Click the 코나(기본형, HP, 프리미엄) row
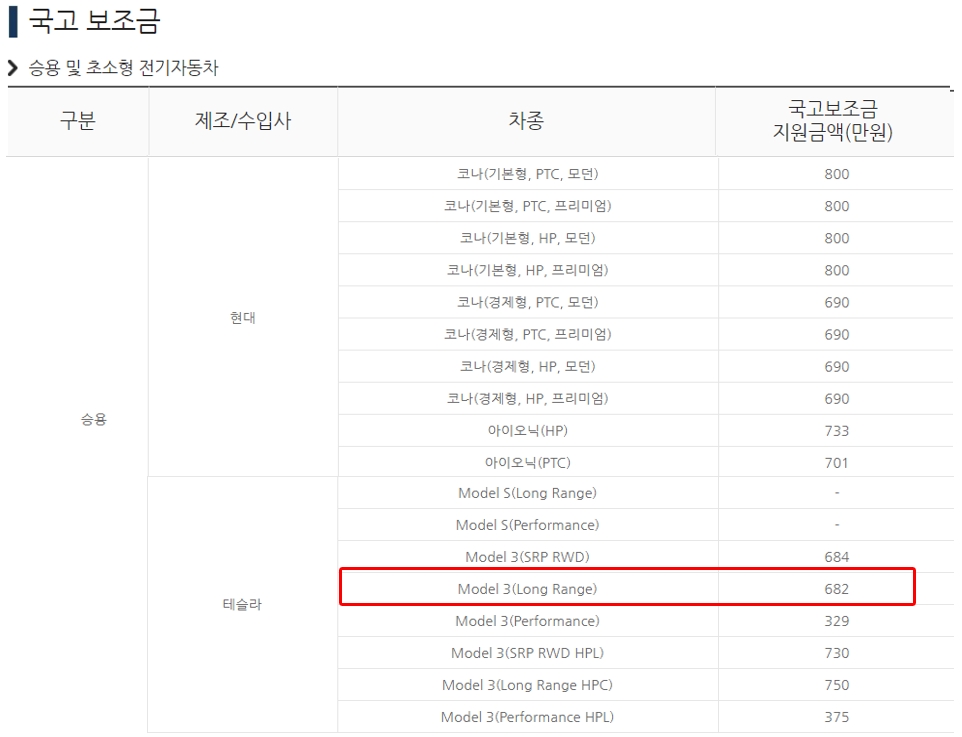Viewport: 962px width, 737px height. tap(645, 270)
